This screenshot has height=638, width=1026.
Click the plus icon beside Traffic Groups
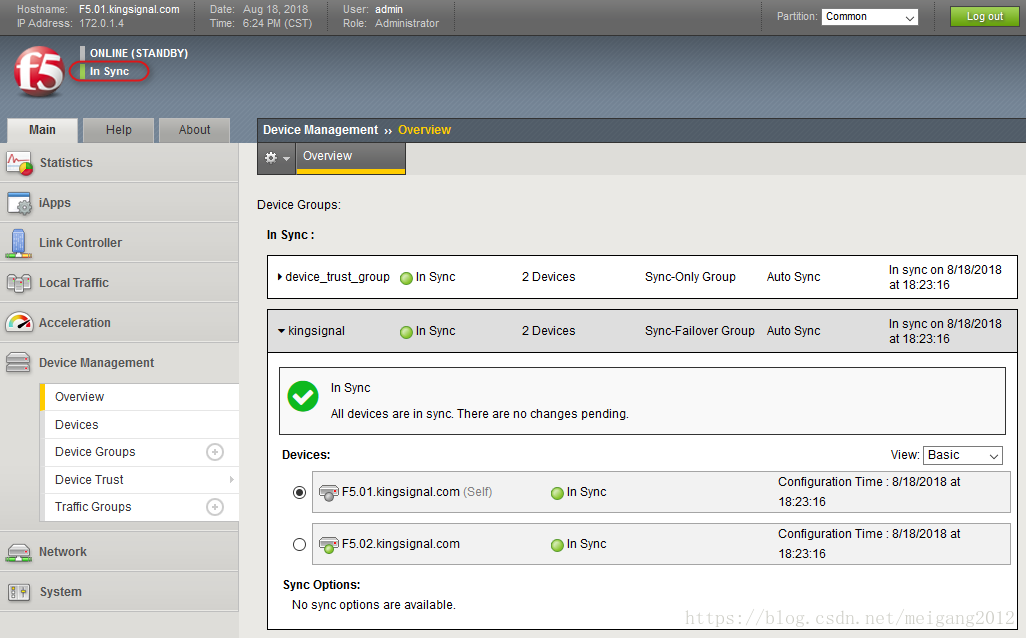pos(215,507)
